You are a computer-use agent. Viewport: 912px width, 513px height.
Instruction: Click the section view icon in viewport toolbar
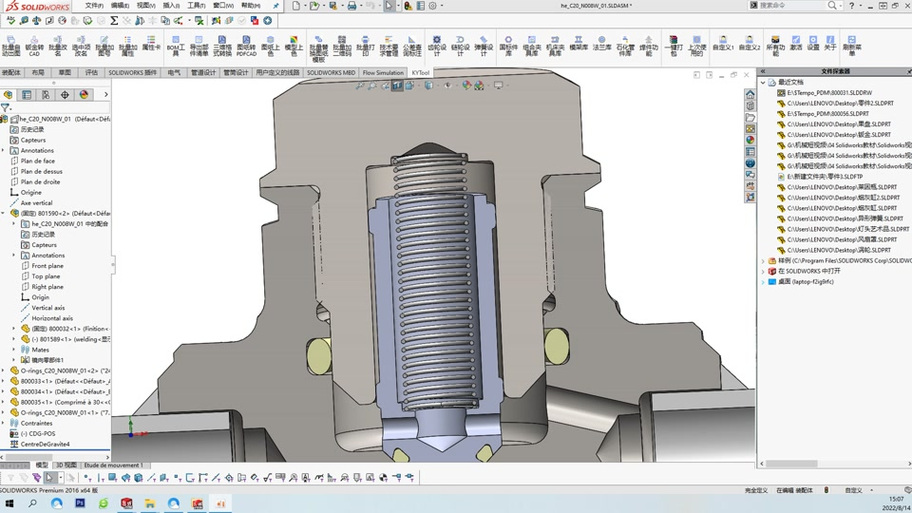(397, 86)
